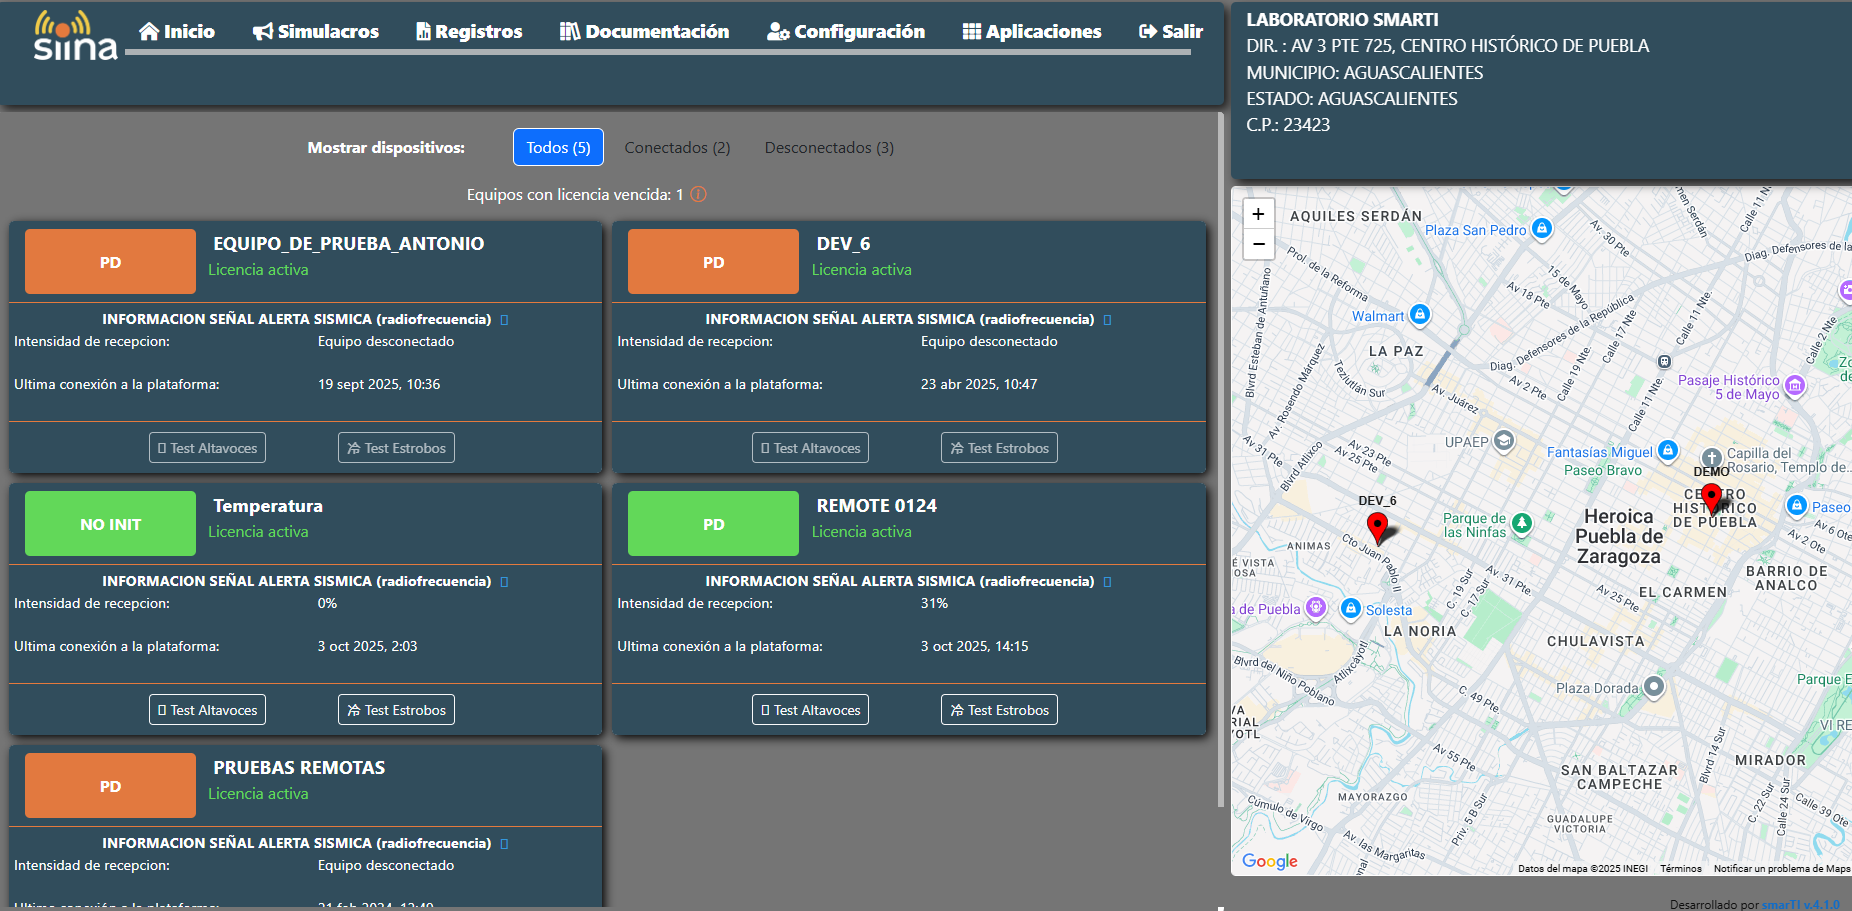The height and width of the screenshot is (911, 1852).
Task: Click the SIINA logo
Action: click(x=75, y=37)
